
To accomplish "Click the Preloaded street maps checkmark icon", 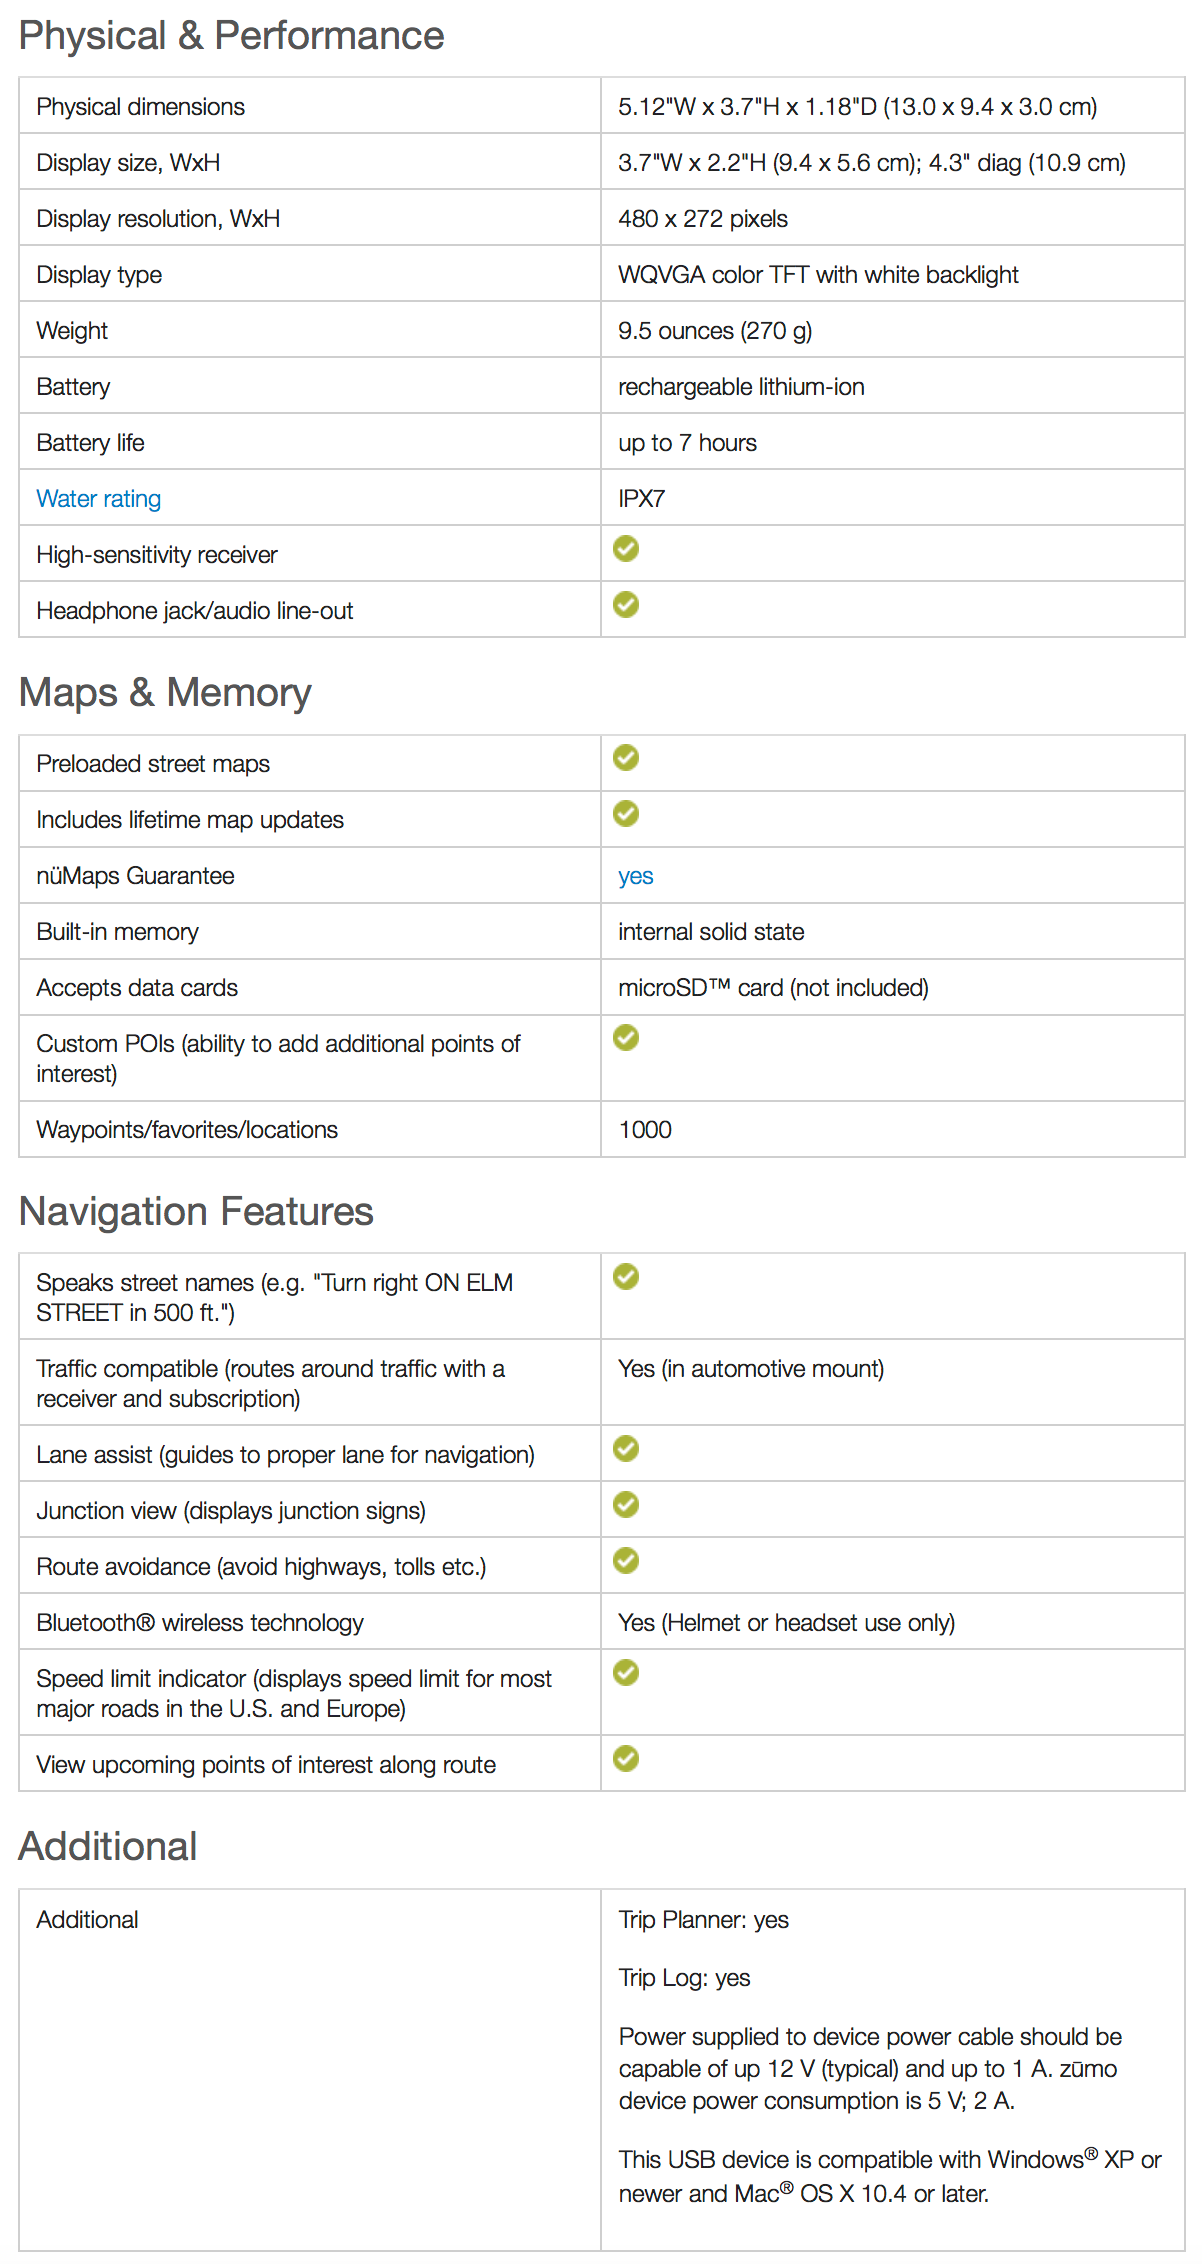I will (x=626, y=758).
